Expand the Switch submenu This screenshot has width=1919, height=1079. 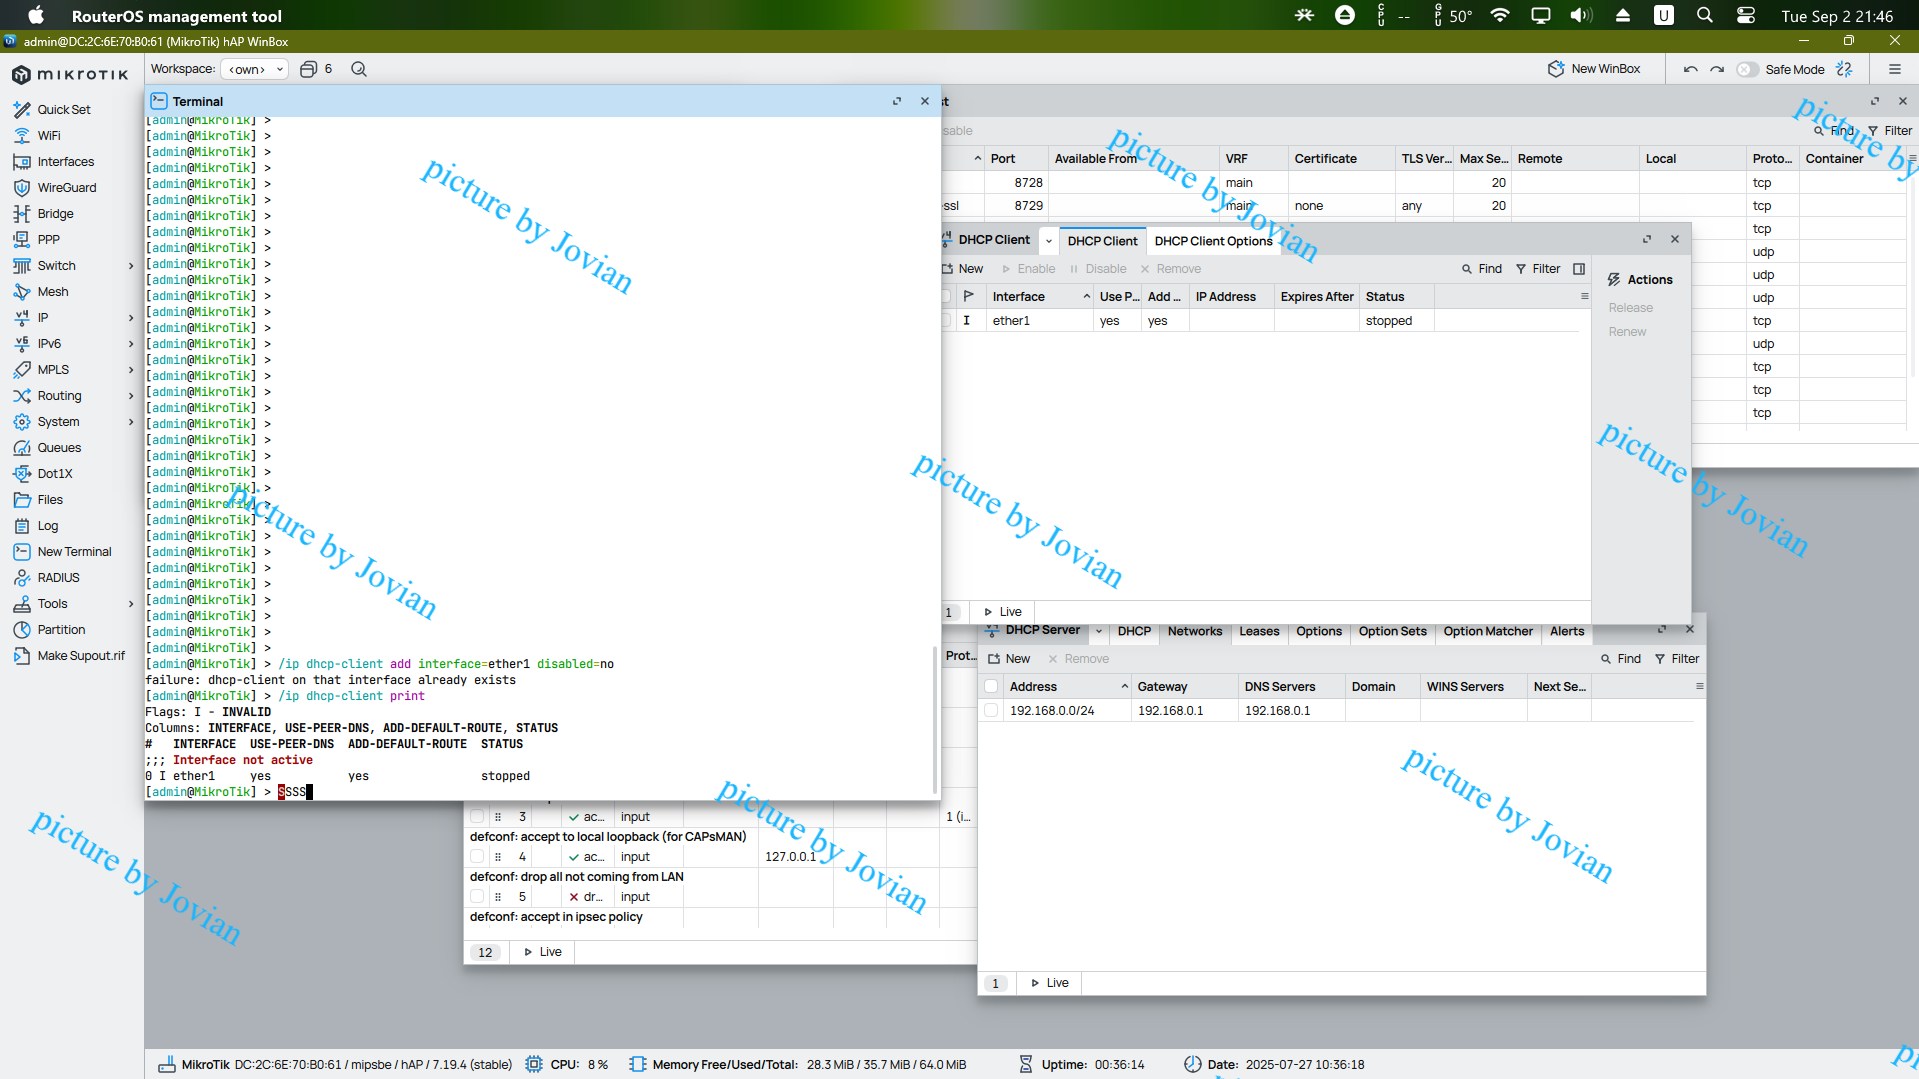pos(131,266)
